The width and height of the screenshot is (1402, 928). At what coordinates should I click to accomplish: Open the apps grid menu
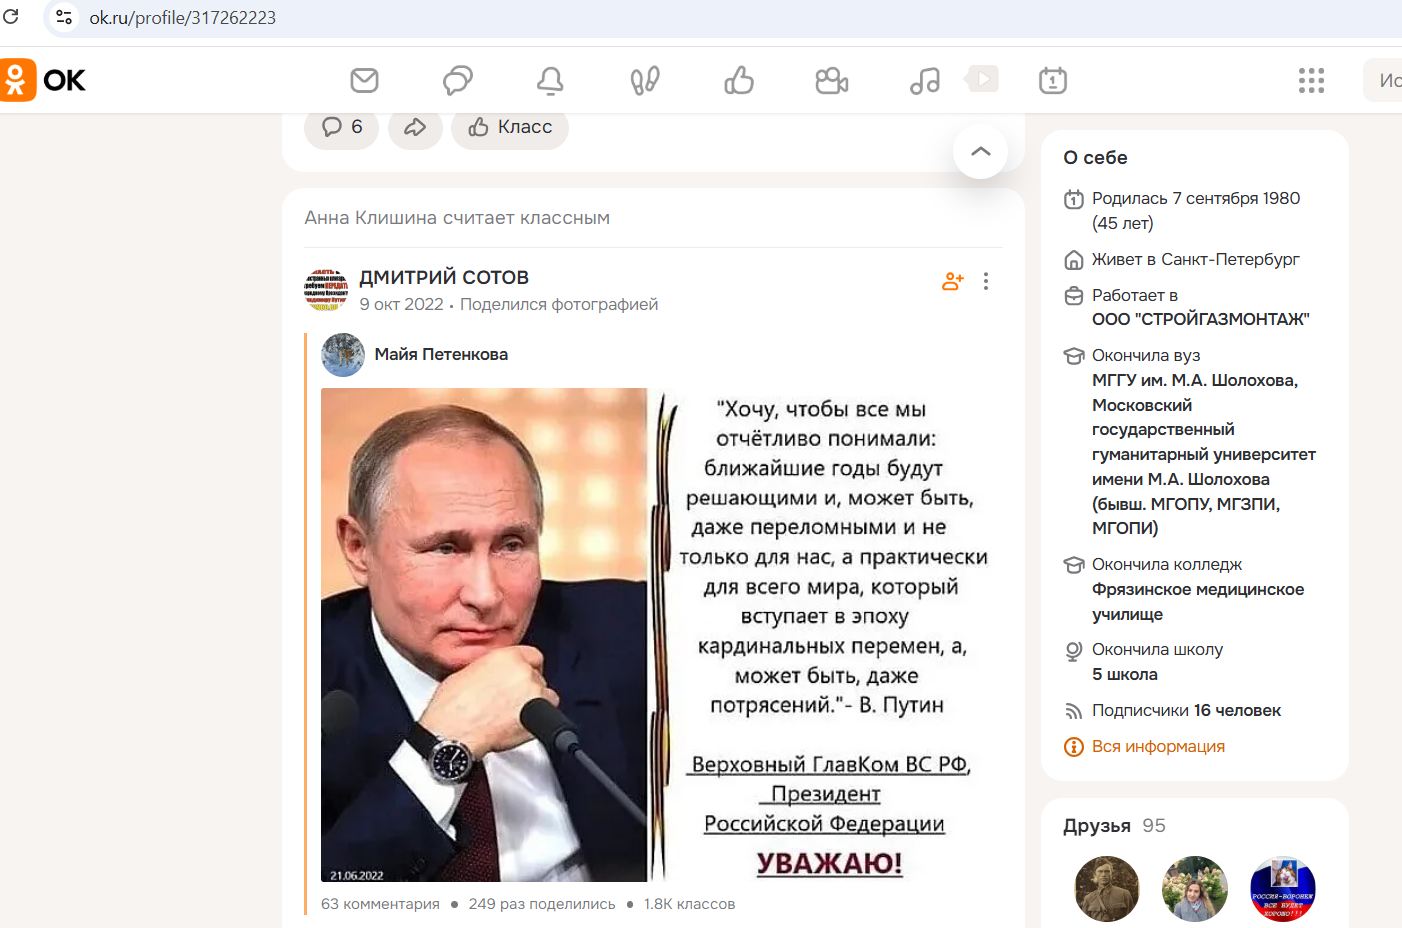pos(1311,80)
